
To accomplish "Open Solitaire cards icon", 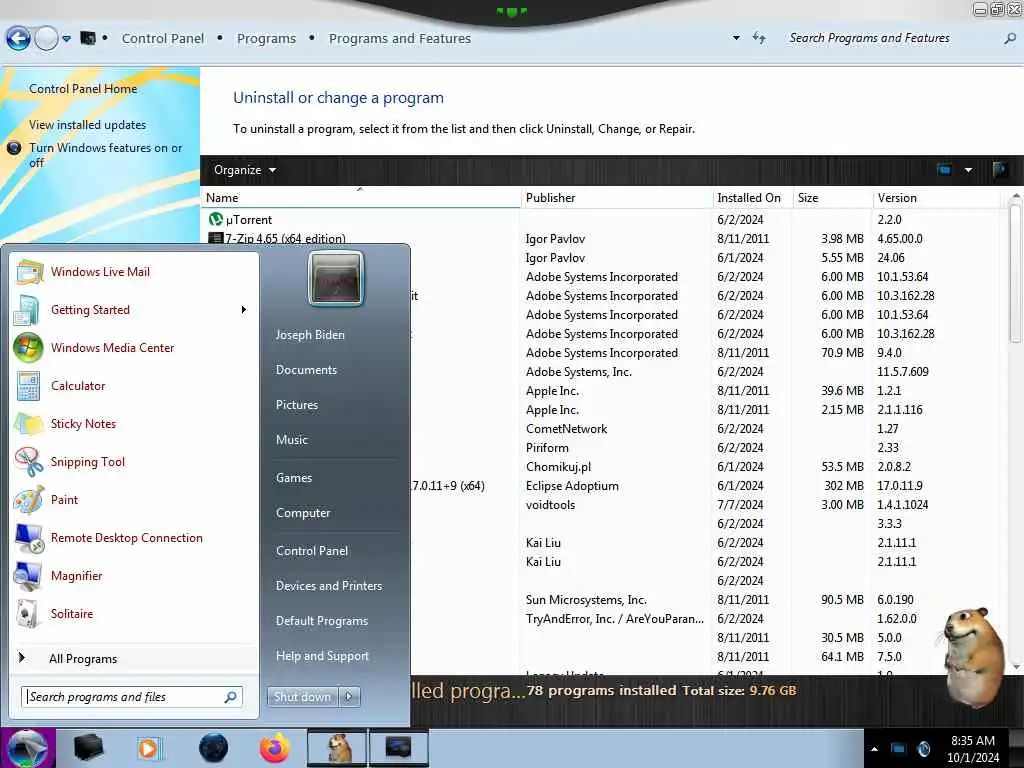I will (x=28, y=614).
